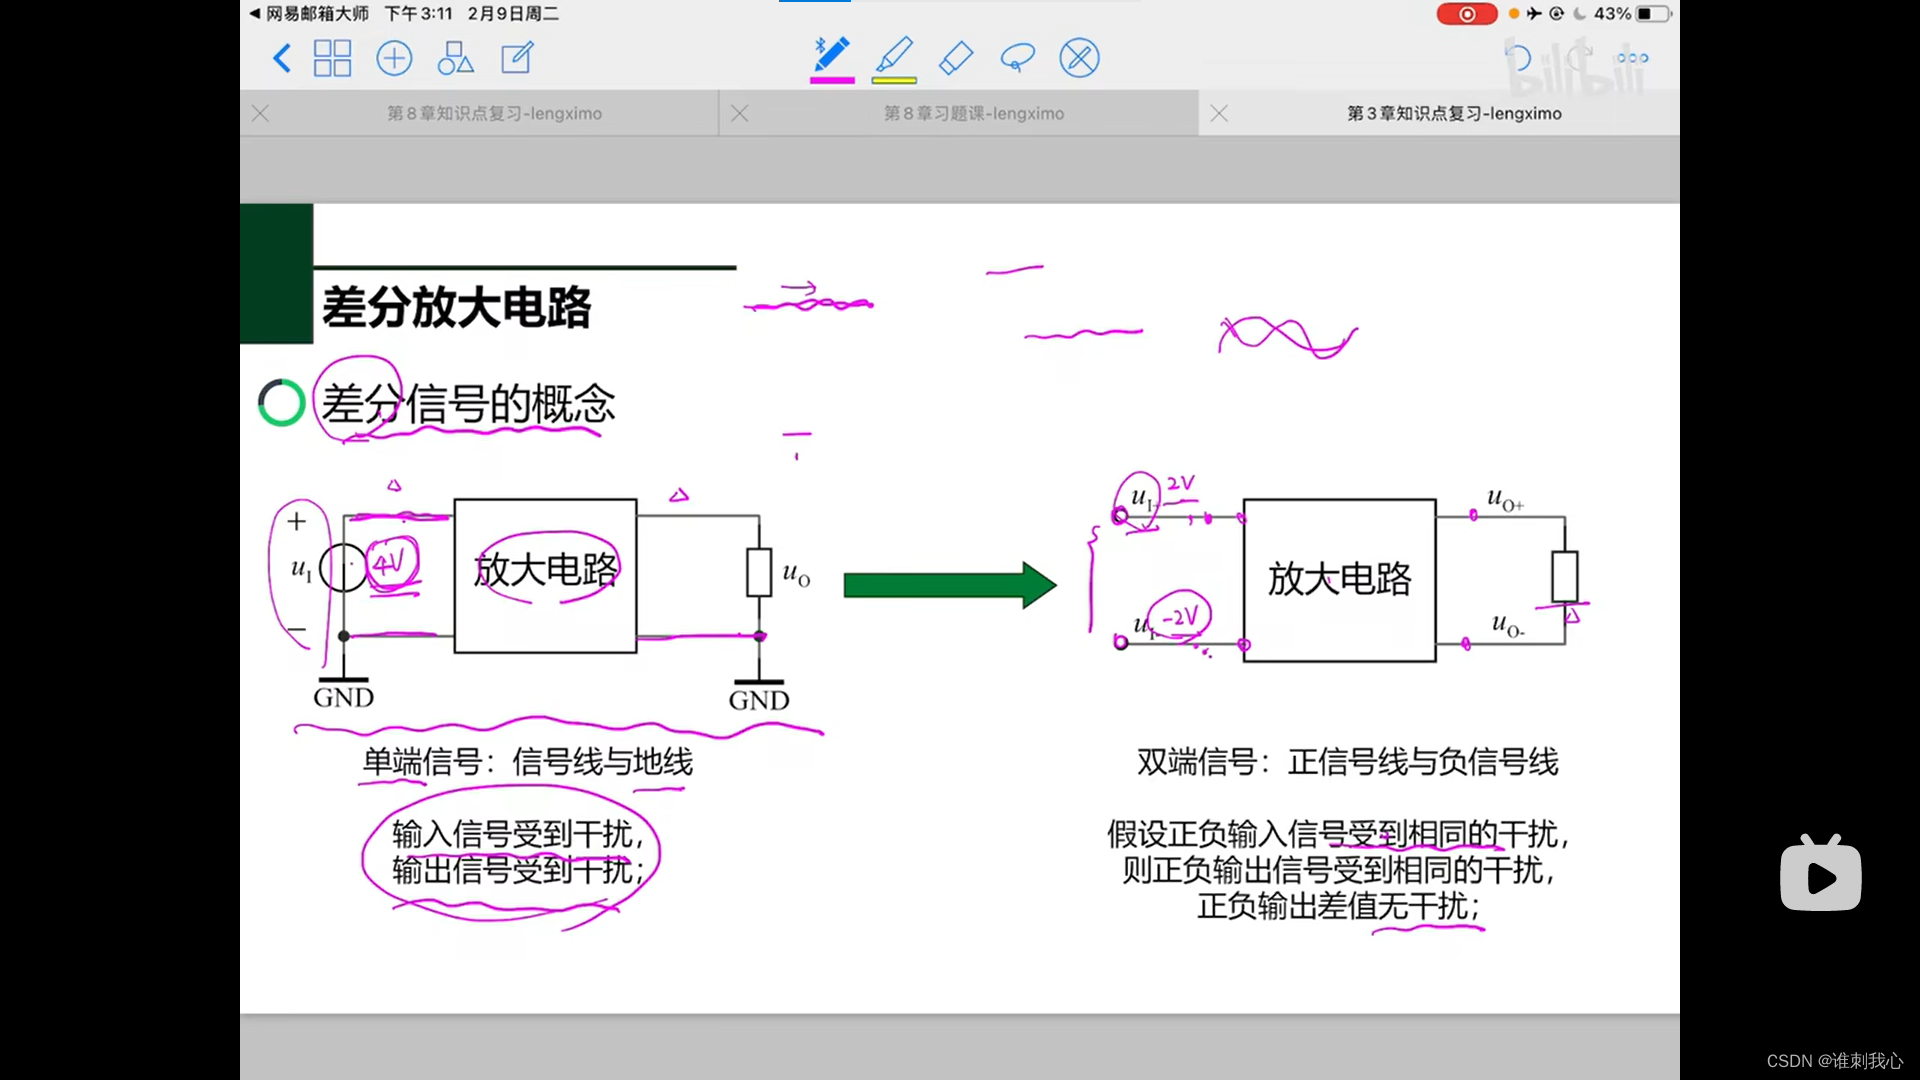Screen dimensions: 1920x1080
Task: Switch to tab 第8章知识点复习-lengximo
Action: [x=494, y=114]
